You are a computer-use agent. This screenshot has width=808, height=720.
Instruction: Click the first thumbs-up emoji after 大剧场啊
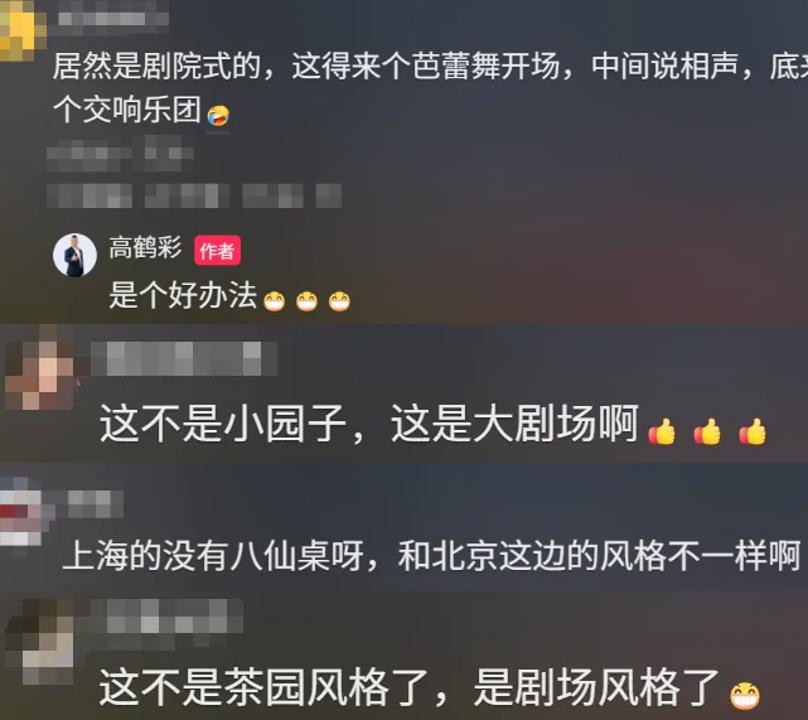click(662, 431)
